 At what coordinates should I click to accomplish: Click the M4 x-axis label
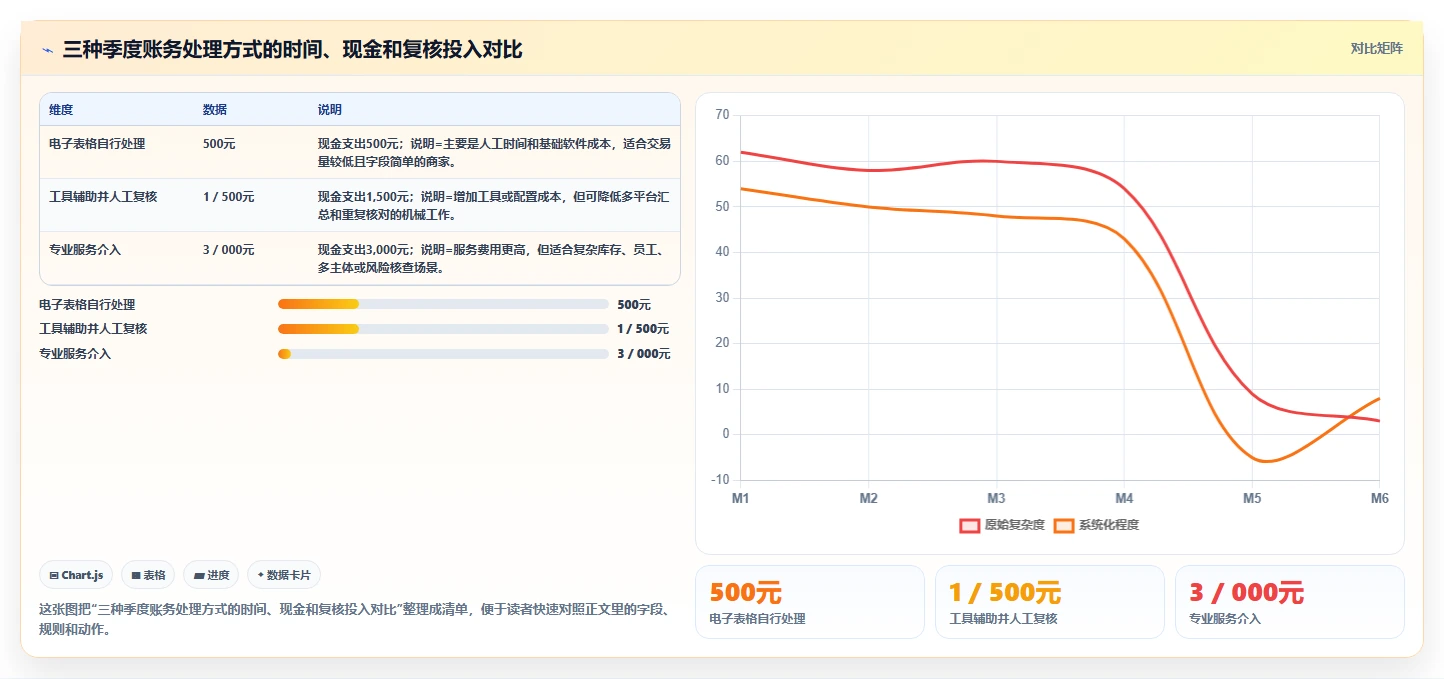(x=1124, y=498)
